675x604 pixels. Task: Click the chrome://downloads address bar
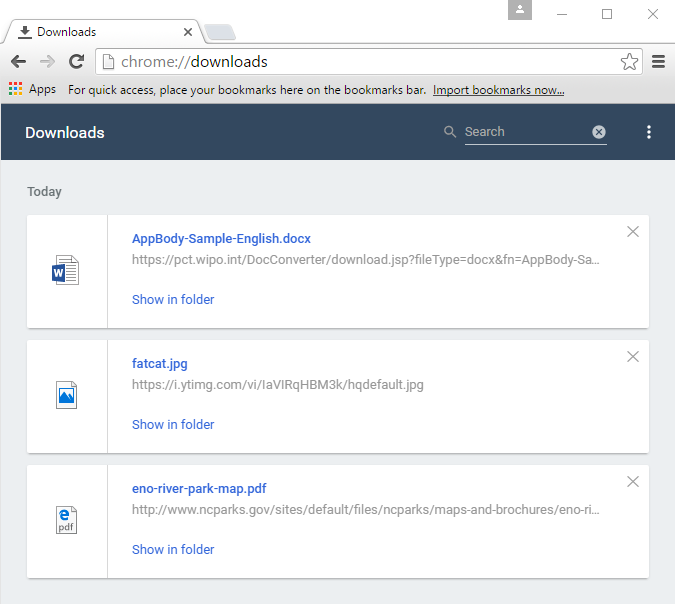(360, 62)
